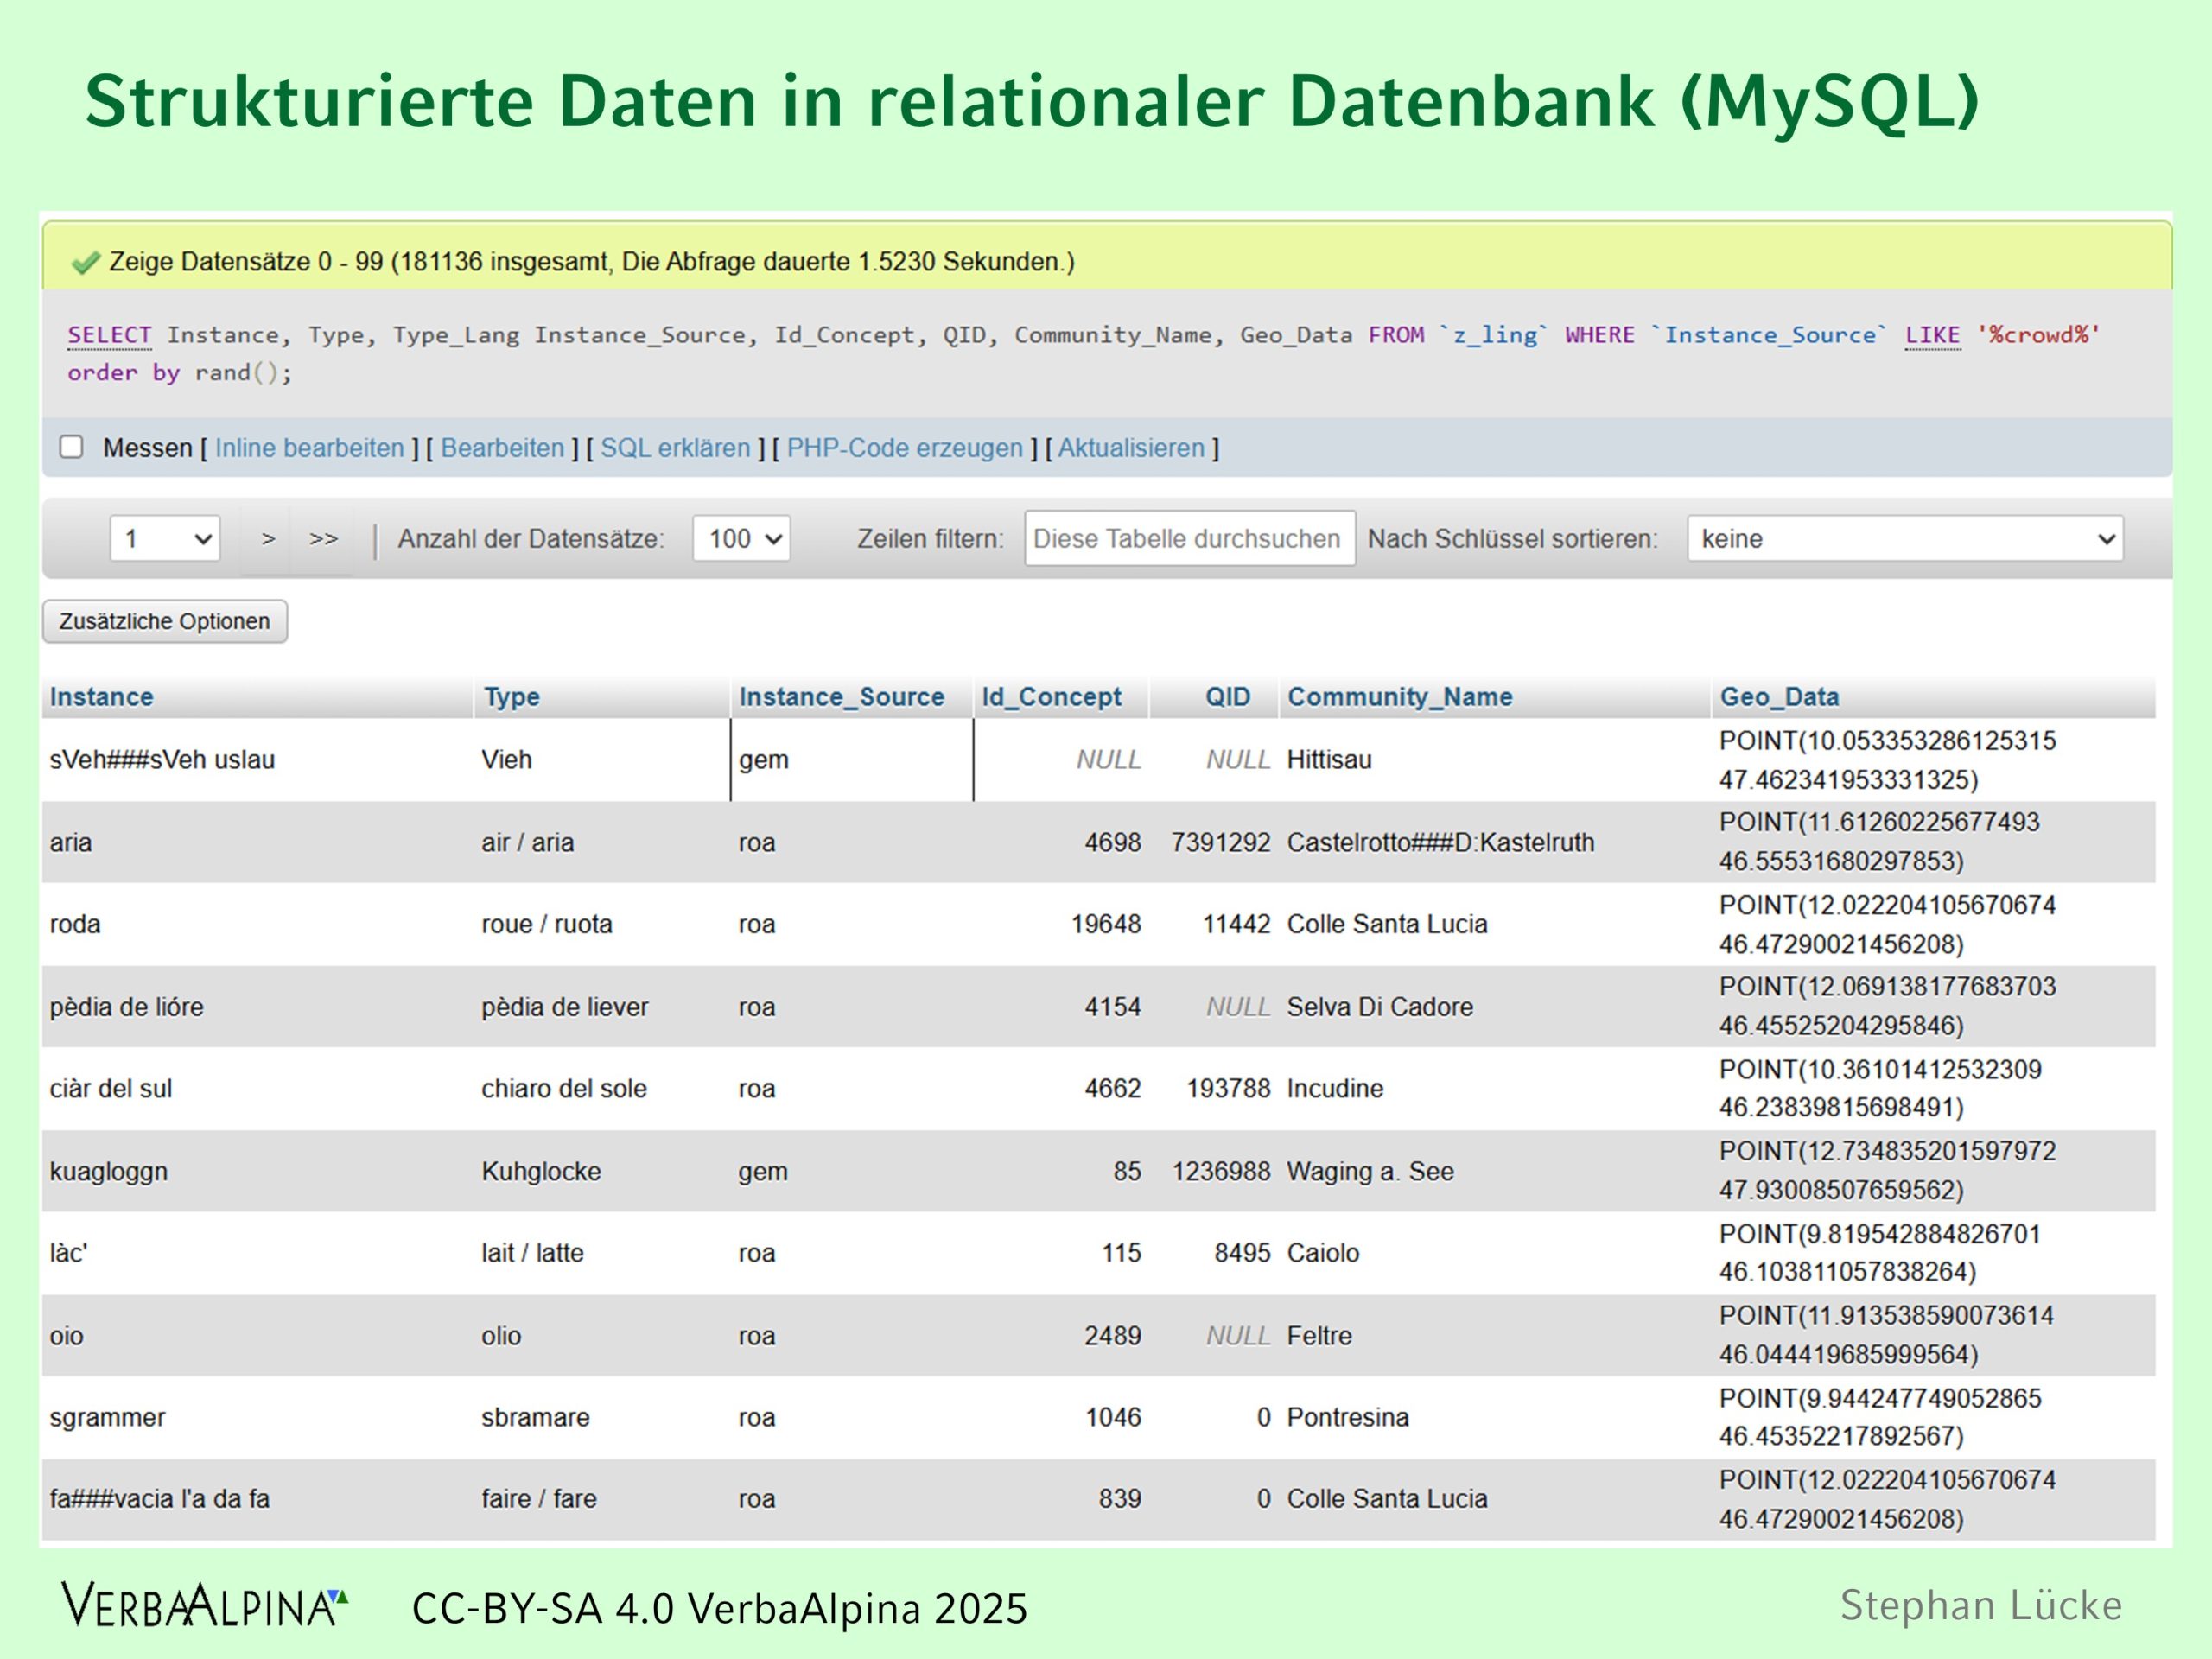Click the Aktualisieren link
Image resolution: width=2212 pixels, height=1659 pixels.
point(1131,448)
